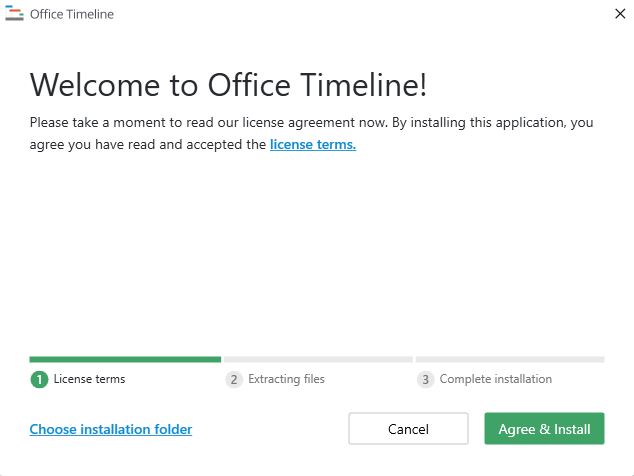
Task: Click the empty title bar area
Action: coord(350,14)
